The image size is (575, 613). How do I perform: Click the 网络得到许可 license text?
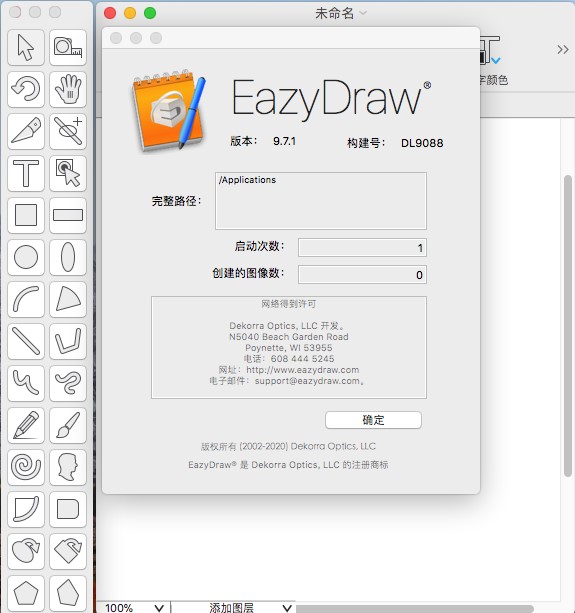(x=288, y=304)
